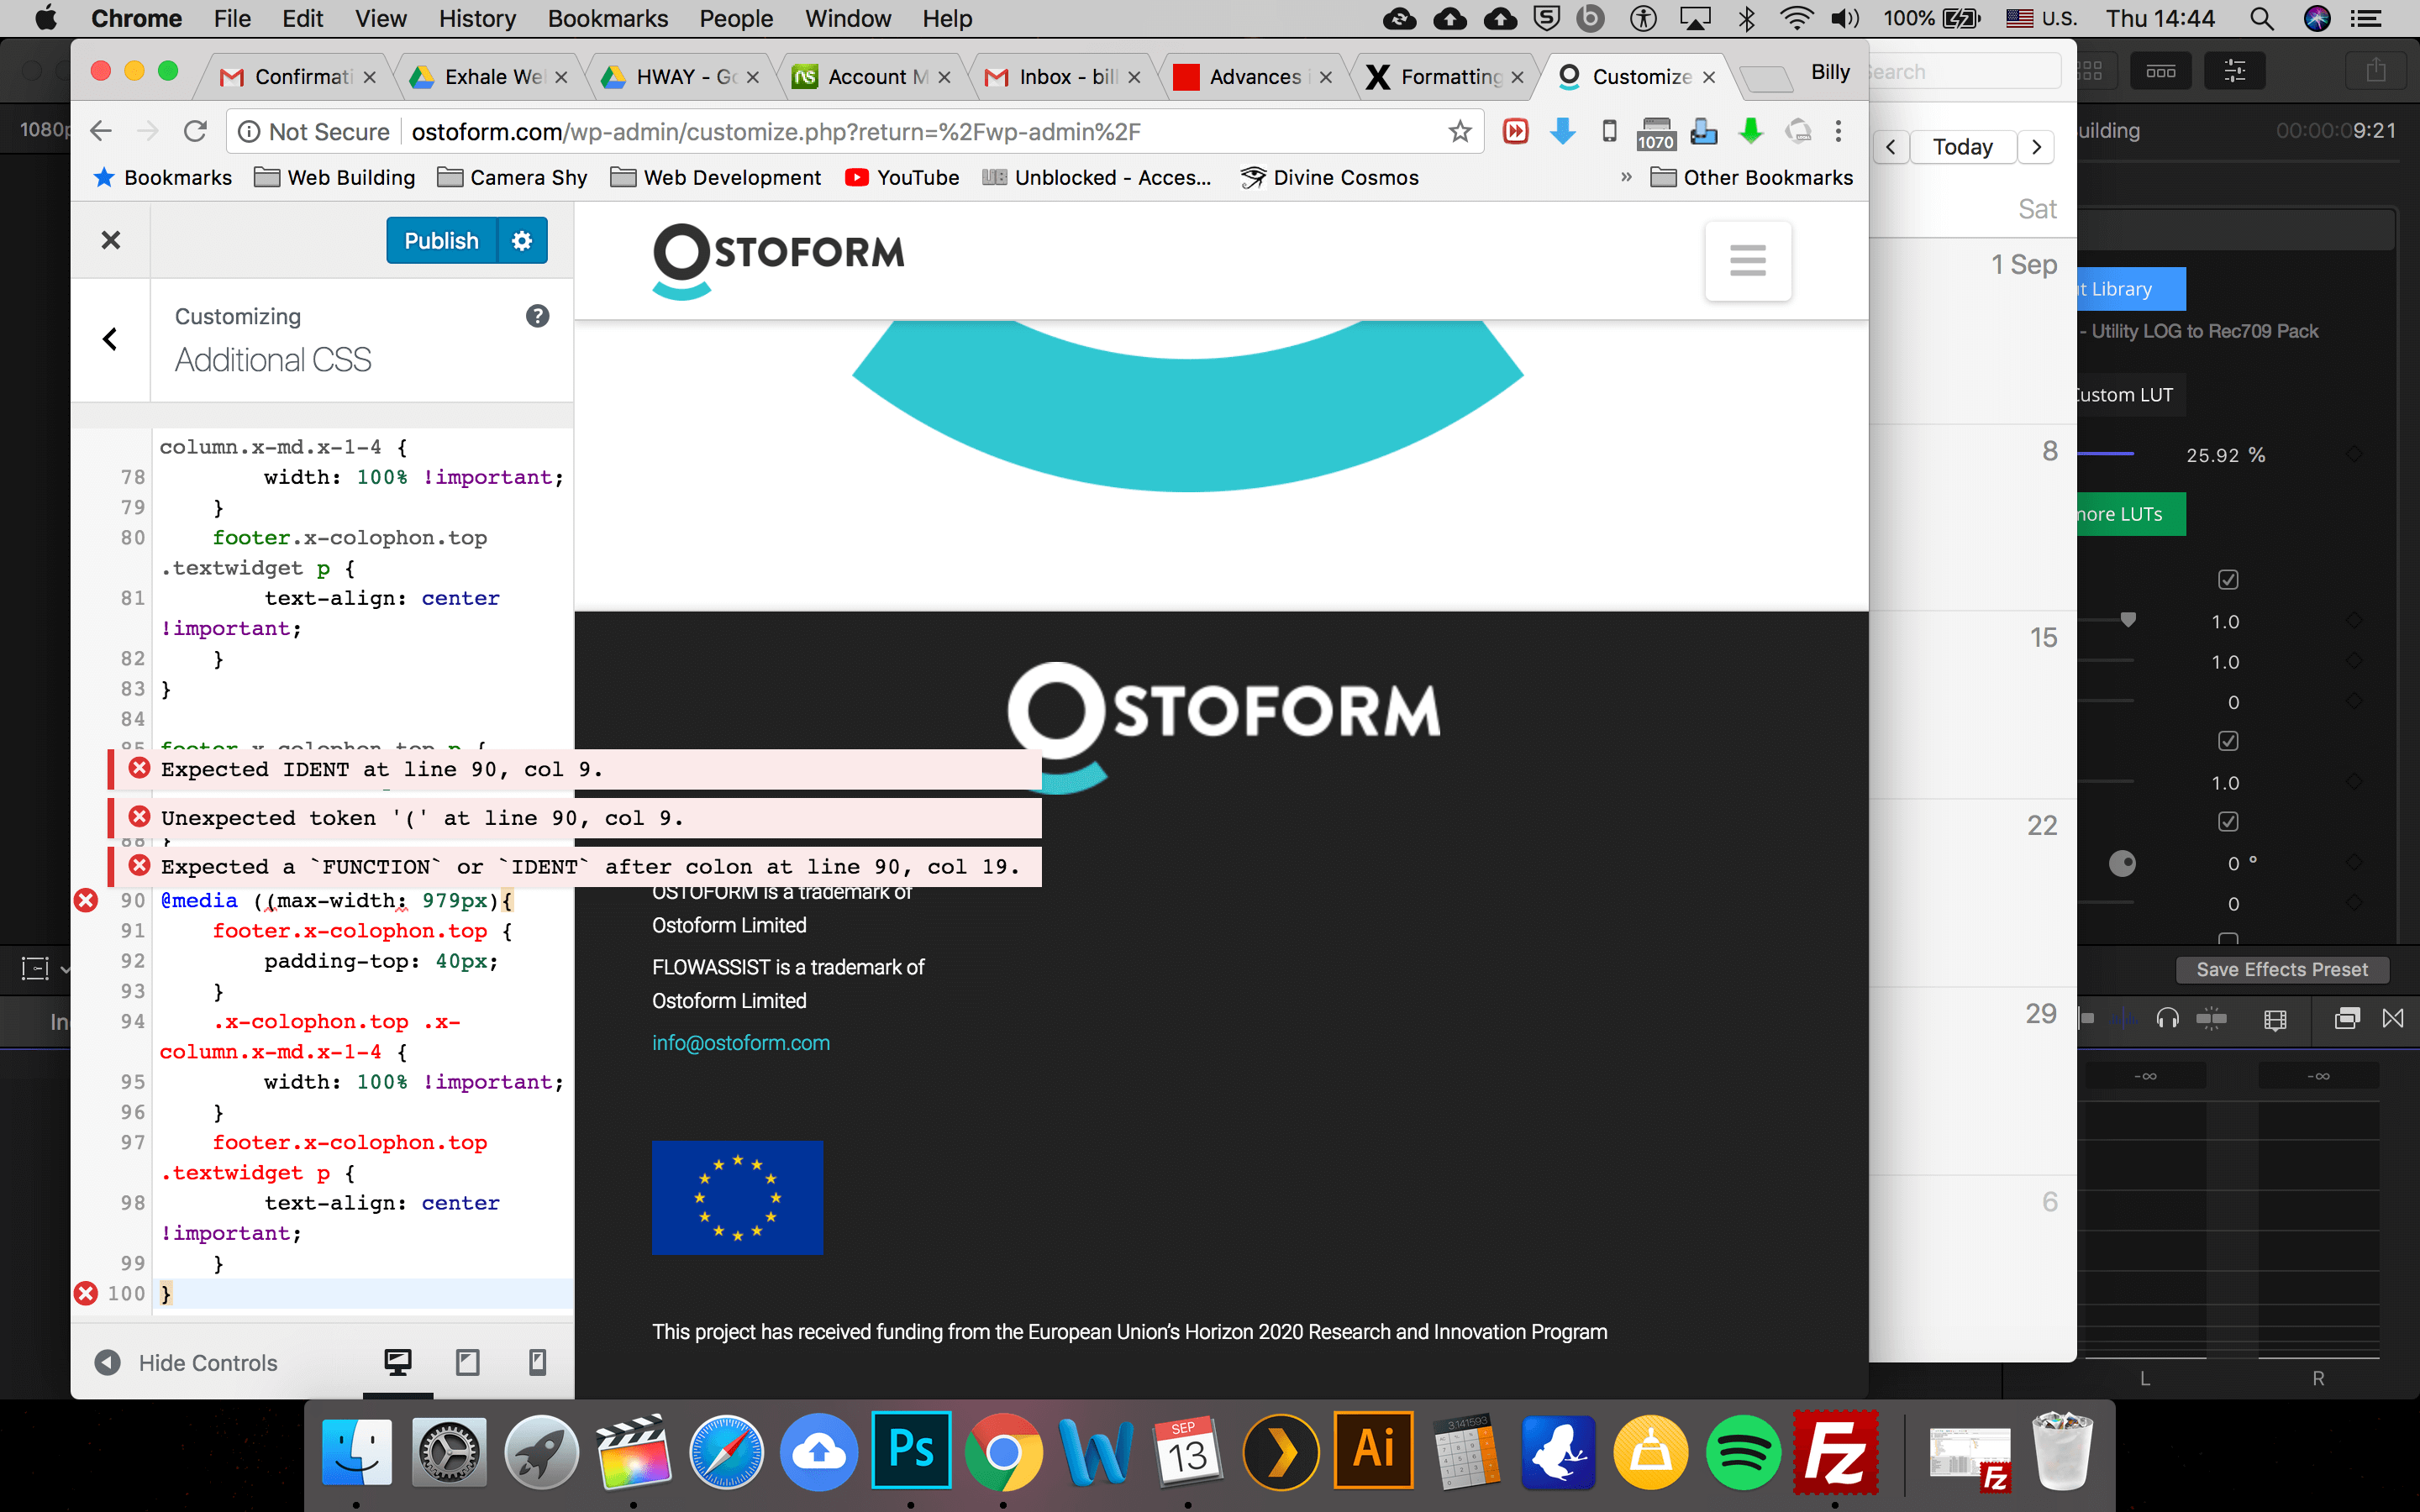Viewport: 2420px width, 1512px height.
Task: Close the Customizer with the X
Action: pos(111,240)
